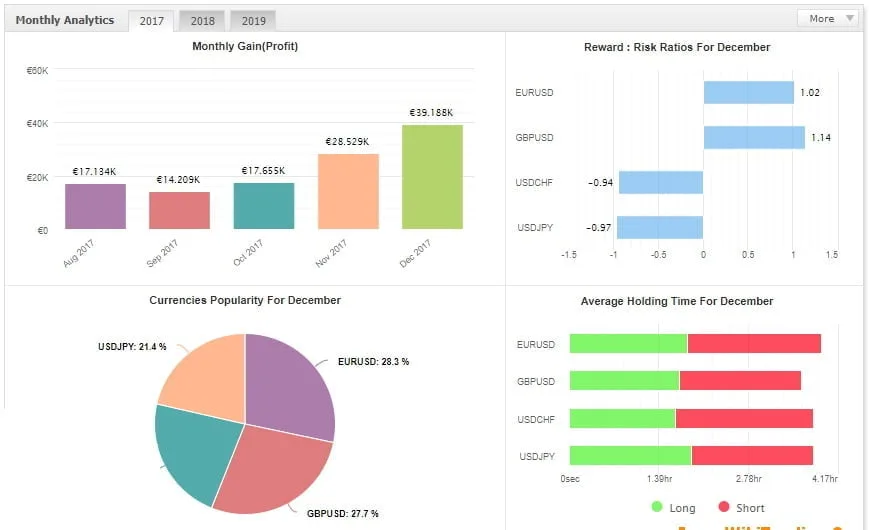This screenshot has width=869, height=530.
Task: Select the 2019 tab
Action: pos(253,21)
